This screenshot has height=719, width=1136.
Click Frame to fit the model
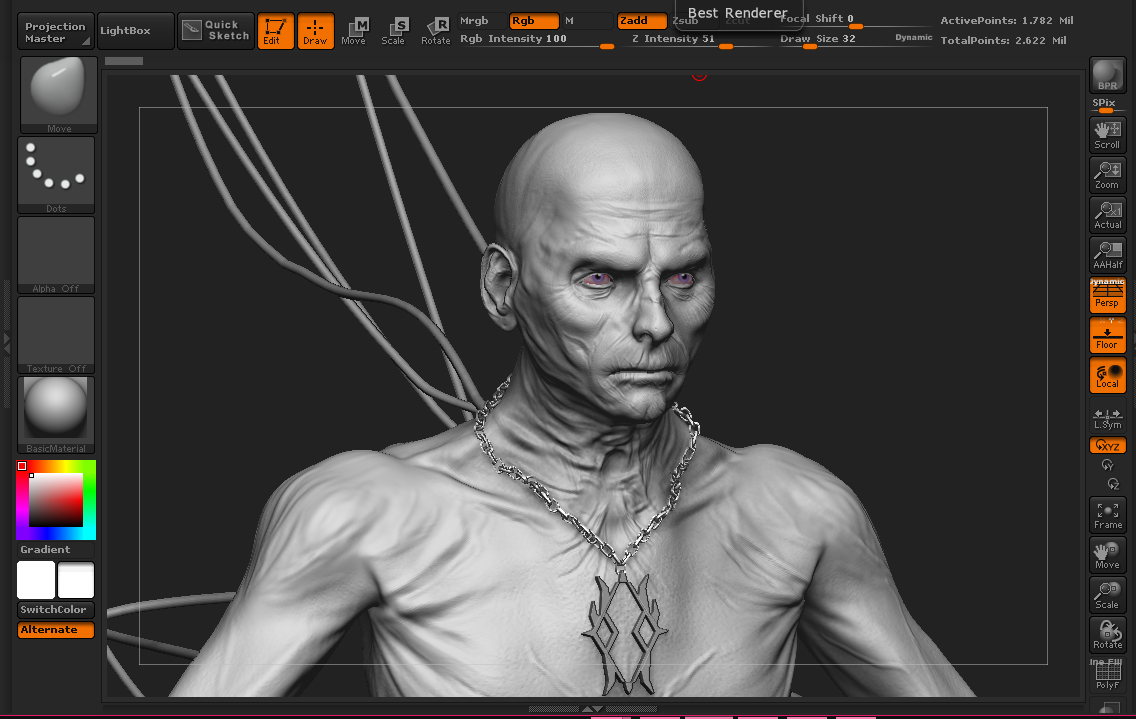coord(1108,515)
